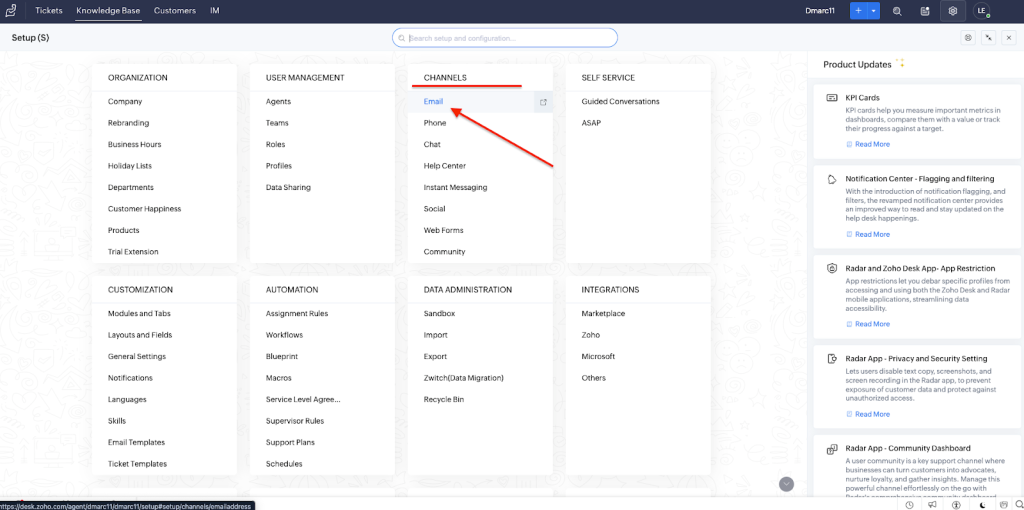Click the round scroll-down chevron button
This screenshot has height=510, width=1024.
(786, 484)
